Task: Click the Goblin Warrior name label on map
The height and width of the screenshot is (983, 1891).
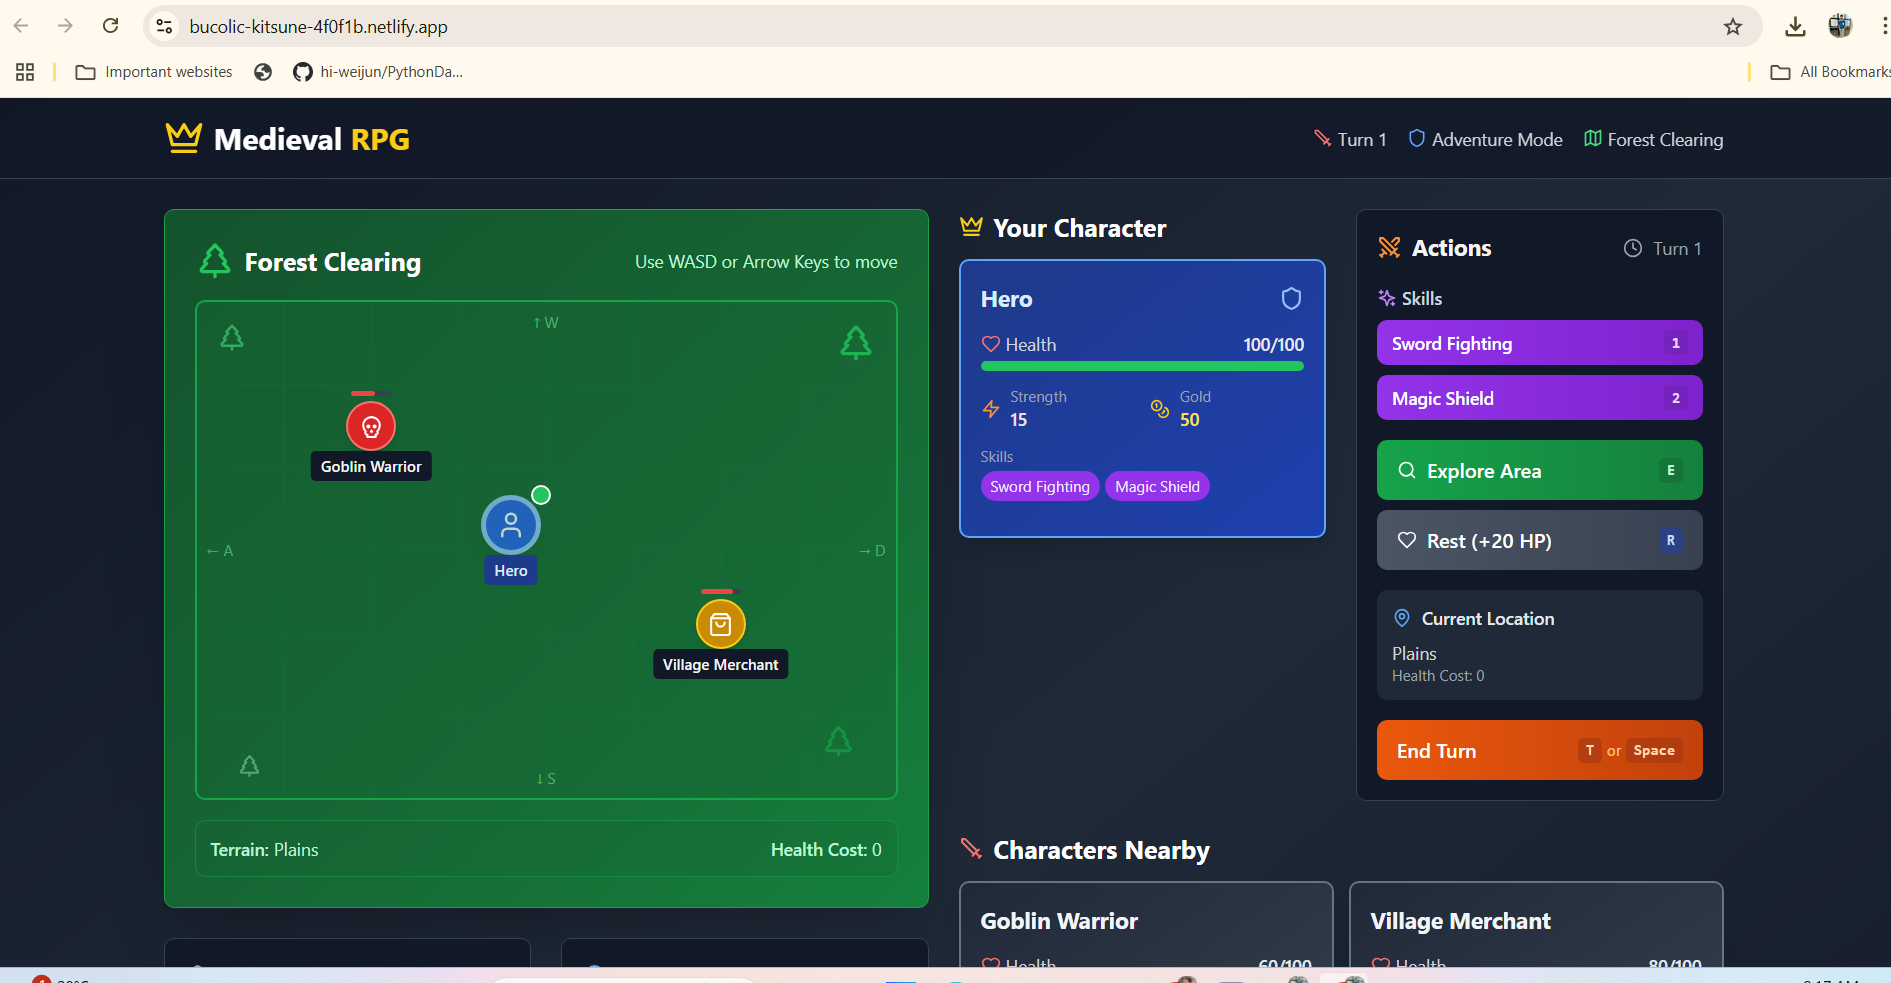Action: (x=371, y=467)
